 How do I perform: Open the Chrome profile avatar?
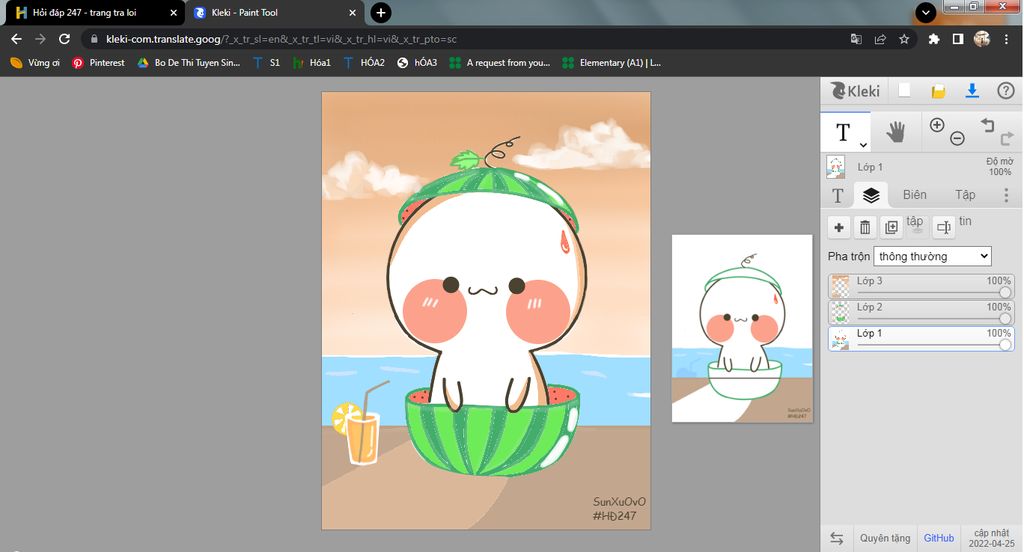[x=982, y=39]
